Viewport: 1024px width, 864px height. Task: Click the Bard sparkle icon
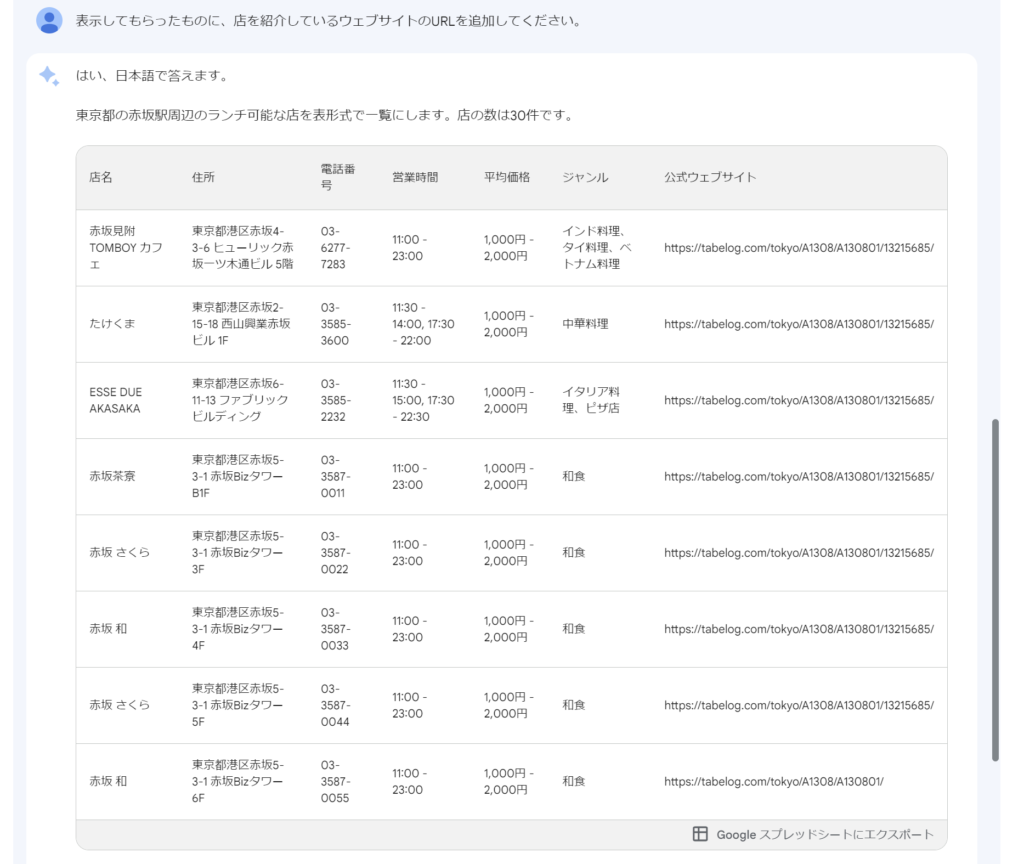[x=49, y=76]
